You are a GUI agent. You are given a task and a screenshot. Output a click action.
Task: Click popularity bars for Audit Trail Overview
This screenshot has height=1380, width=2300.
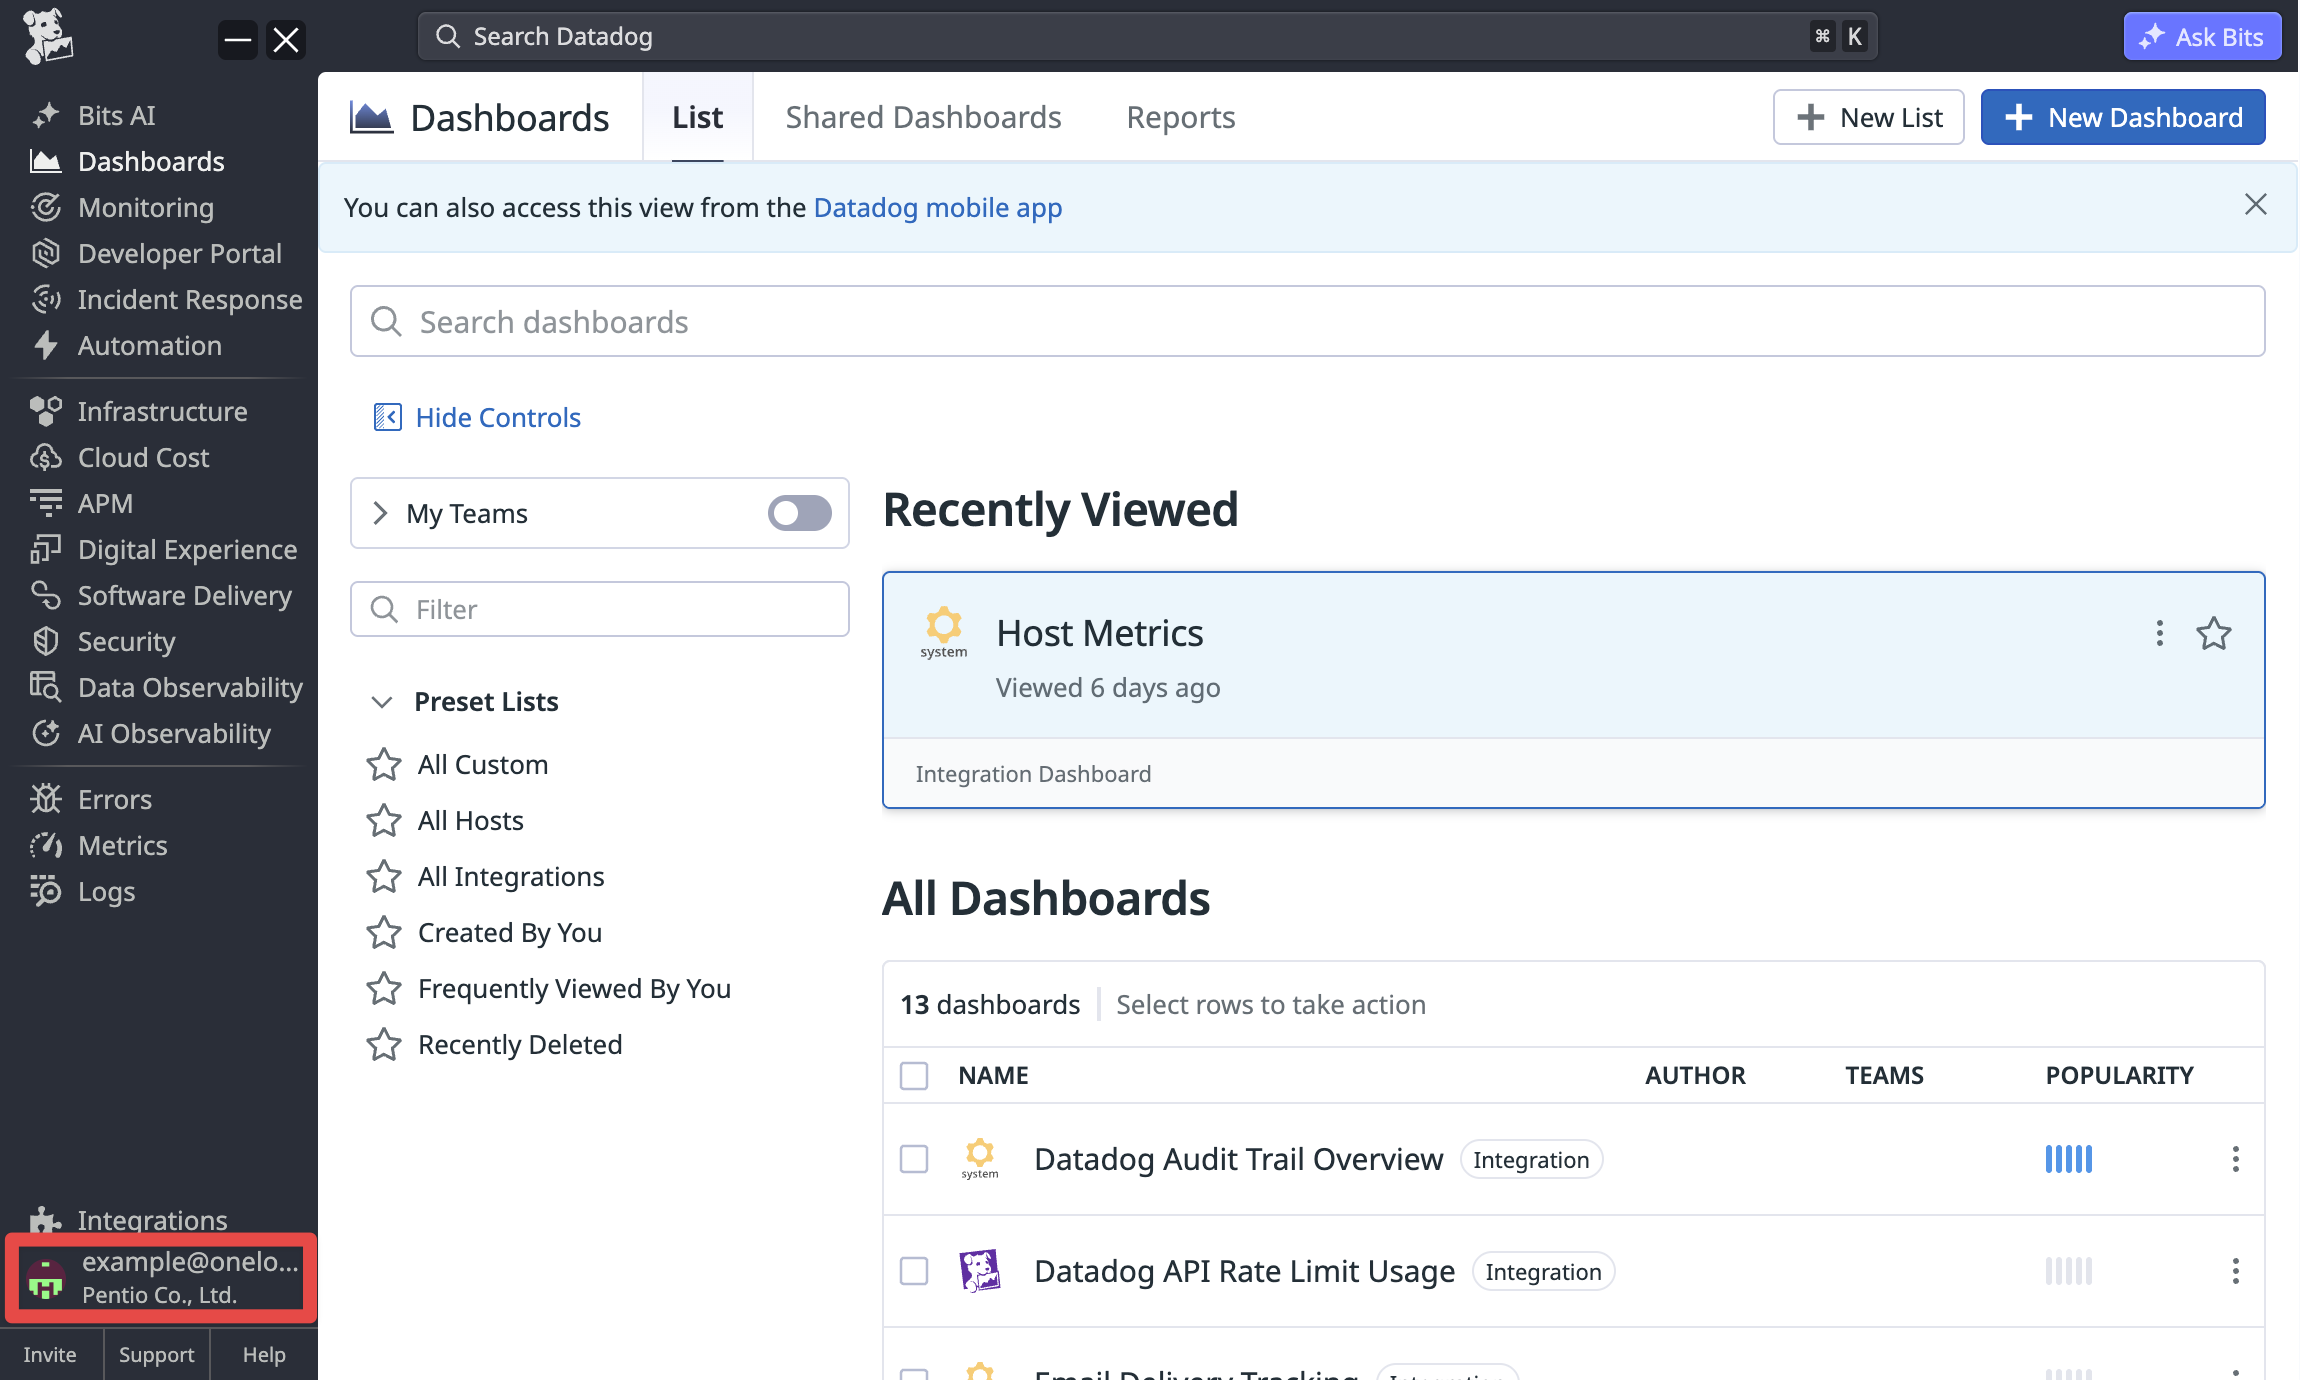pyautogui.click(x=2068, y=1159)
